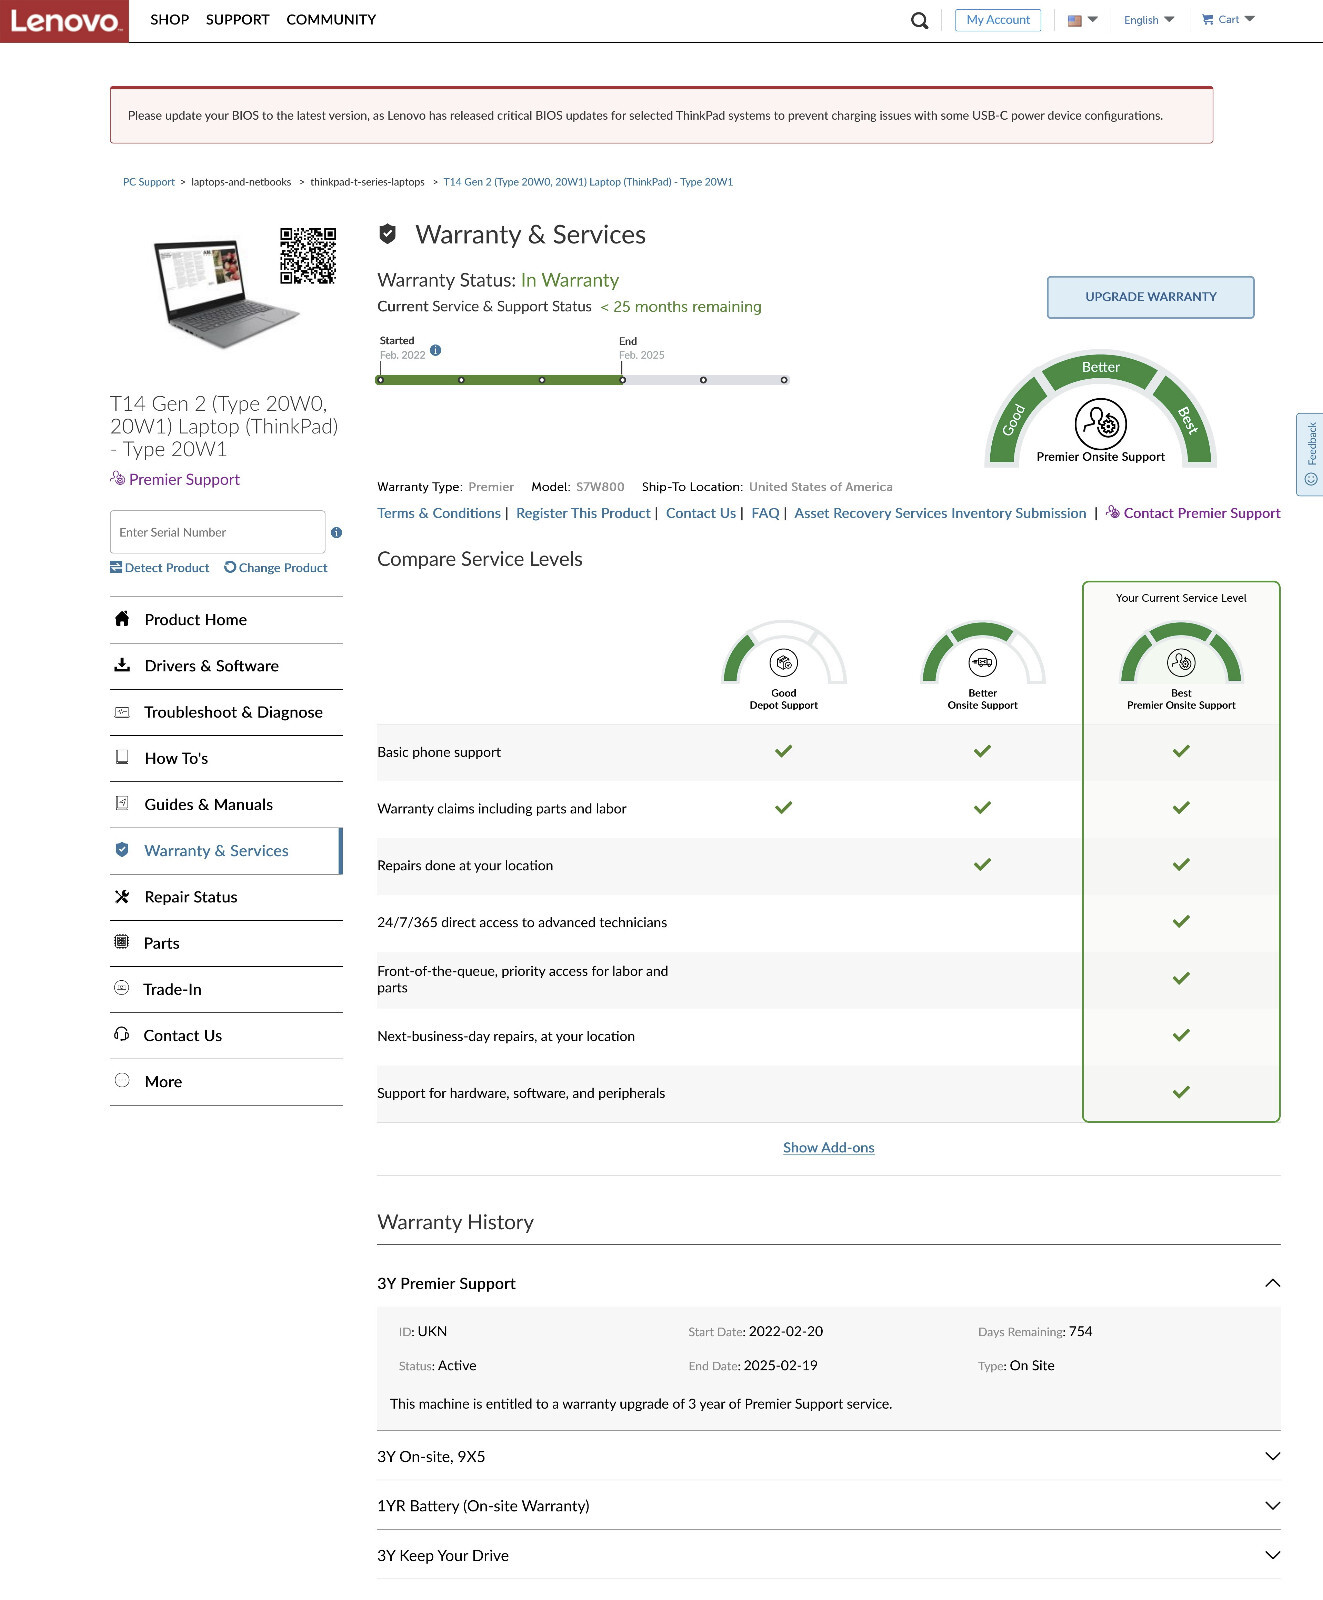Screen dimensions: 1323x1600
Task: Open the country flag selector
Action: coord(1082,20)
